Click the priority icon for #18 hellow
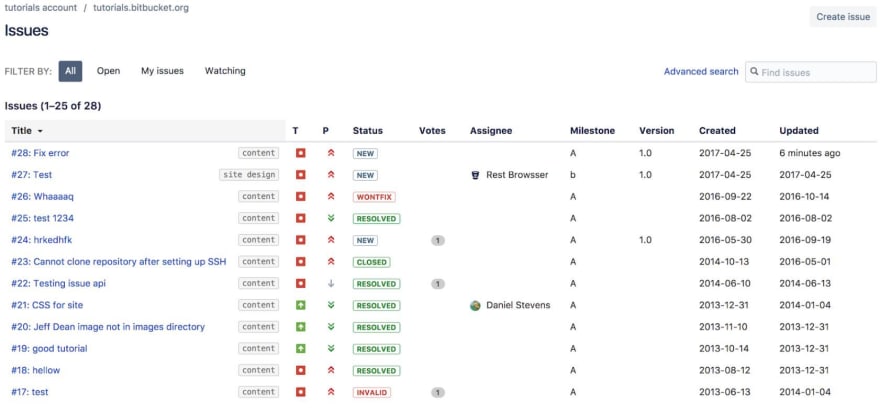This screenshot has height=412, width=880. (x=331, y=370)
